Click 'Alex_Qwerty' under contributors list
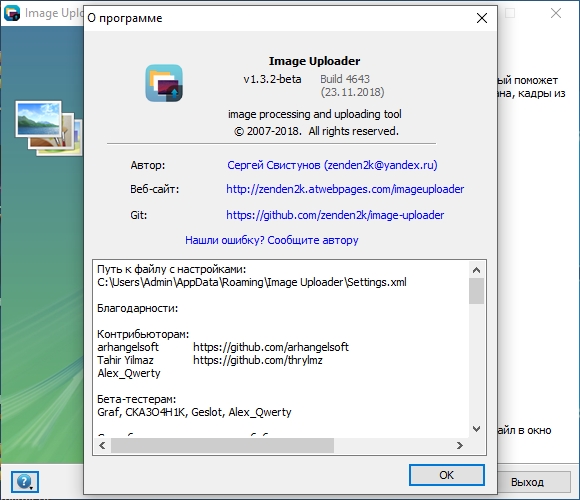This screenshot has width=580, height=500. point(129,373)
